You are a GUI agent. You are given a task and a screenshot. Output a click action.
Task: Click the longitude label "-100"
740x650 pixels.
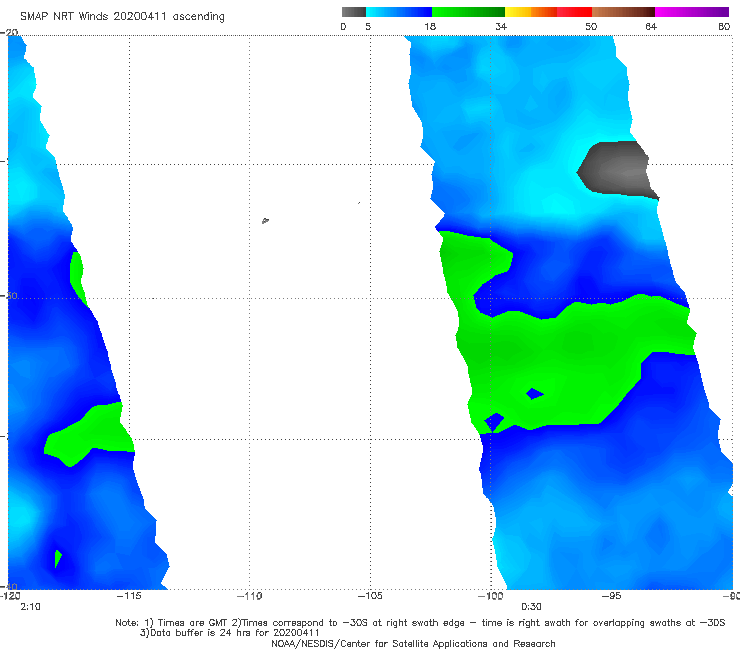pos(491,596)
